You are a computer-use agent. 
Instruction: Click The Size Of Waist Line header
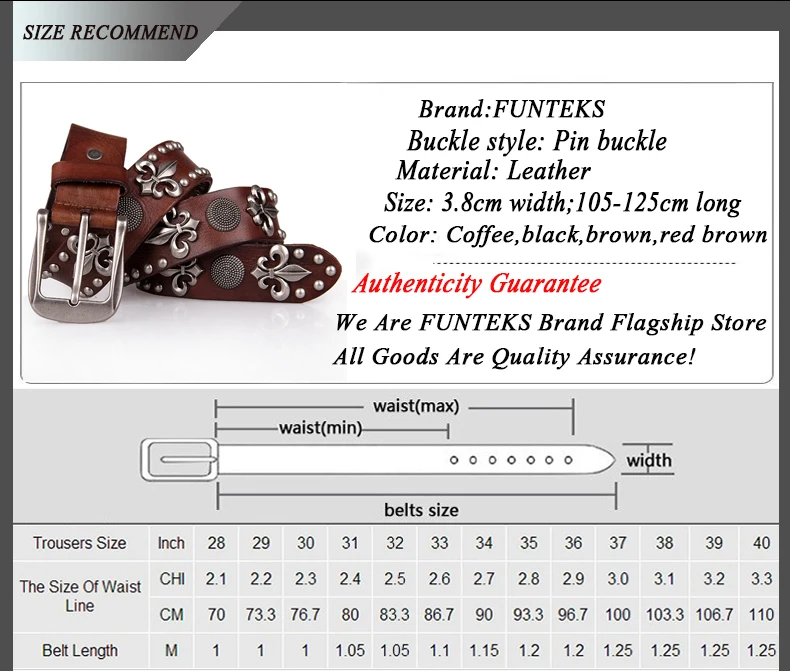pos(80,596)
